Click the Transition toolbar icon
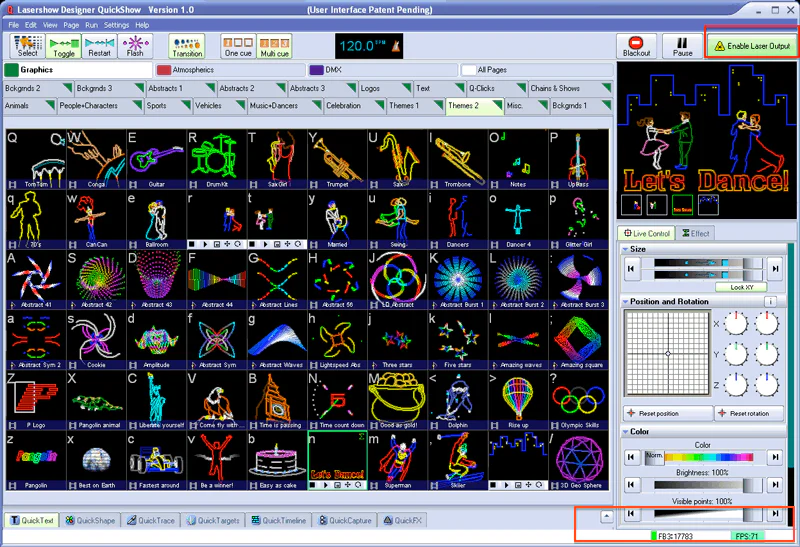The height and width of the screenshot is (547, 800). 186,46
